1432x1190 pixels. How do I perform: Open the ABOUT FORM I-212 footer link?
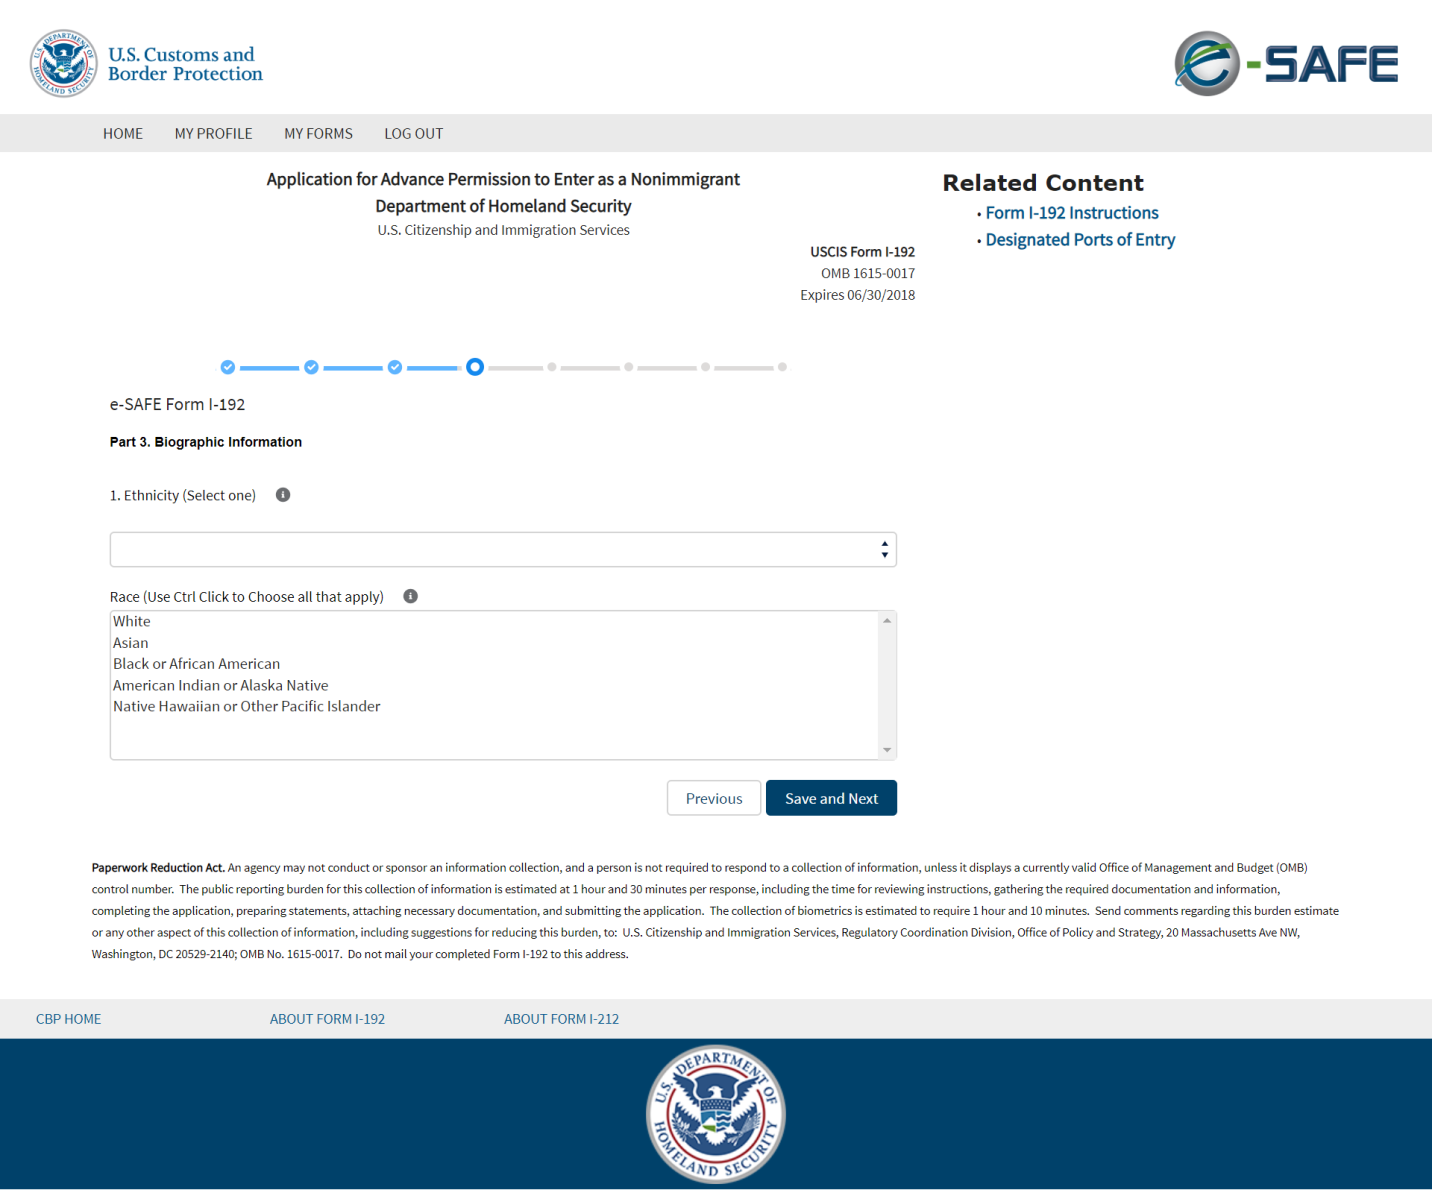[x=561, y=1019]
